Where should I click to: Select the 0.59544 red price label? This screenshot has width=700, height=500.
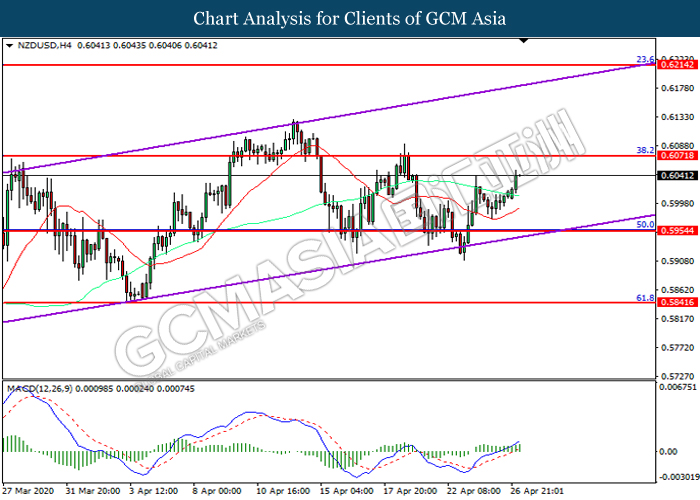coord(677,230)
